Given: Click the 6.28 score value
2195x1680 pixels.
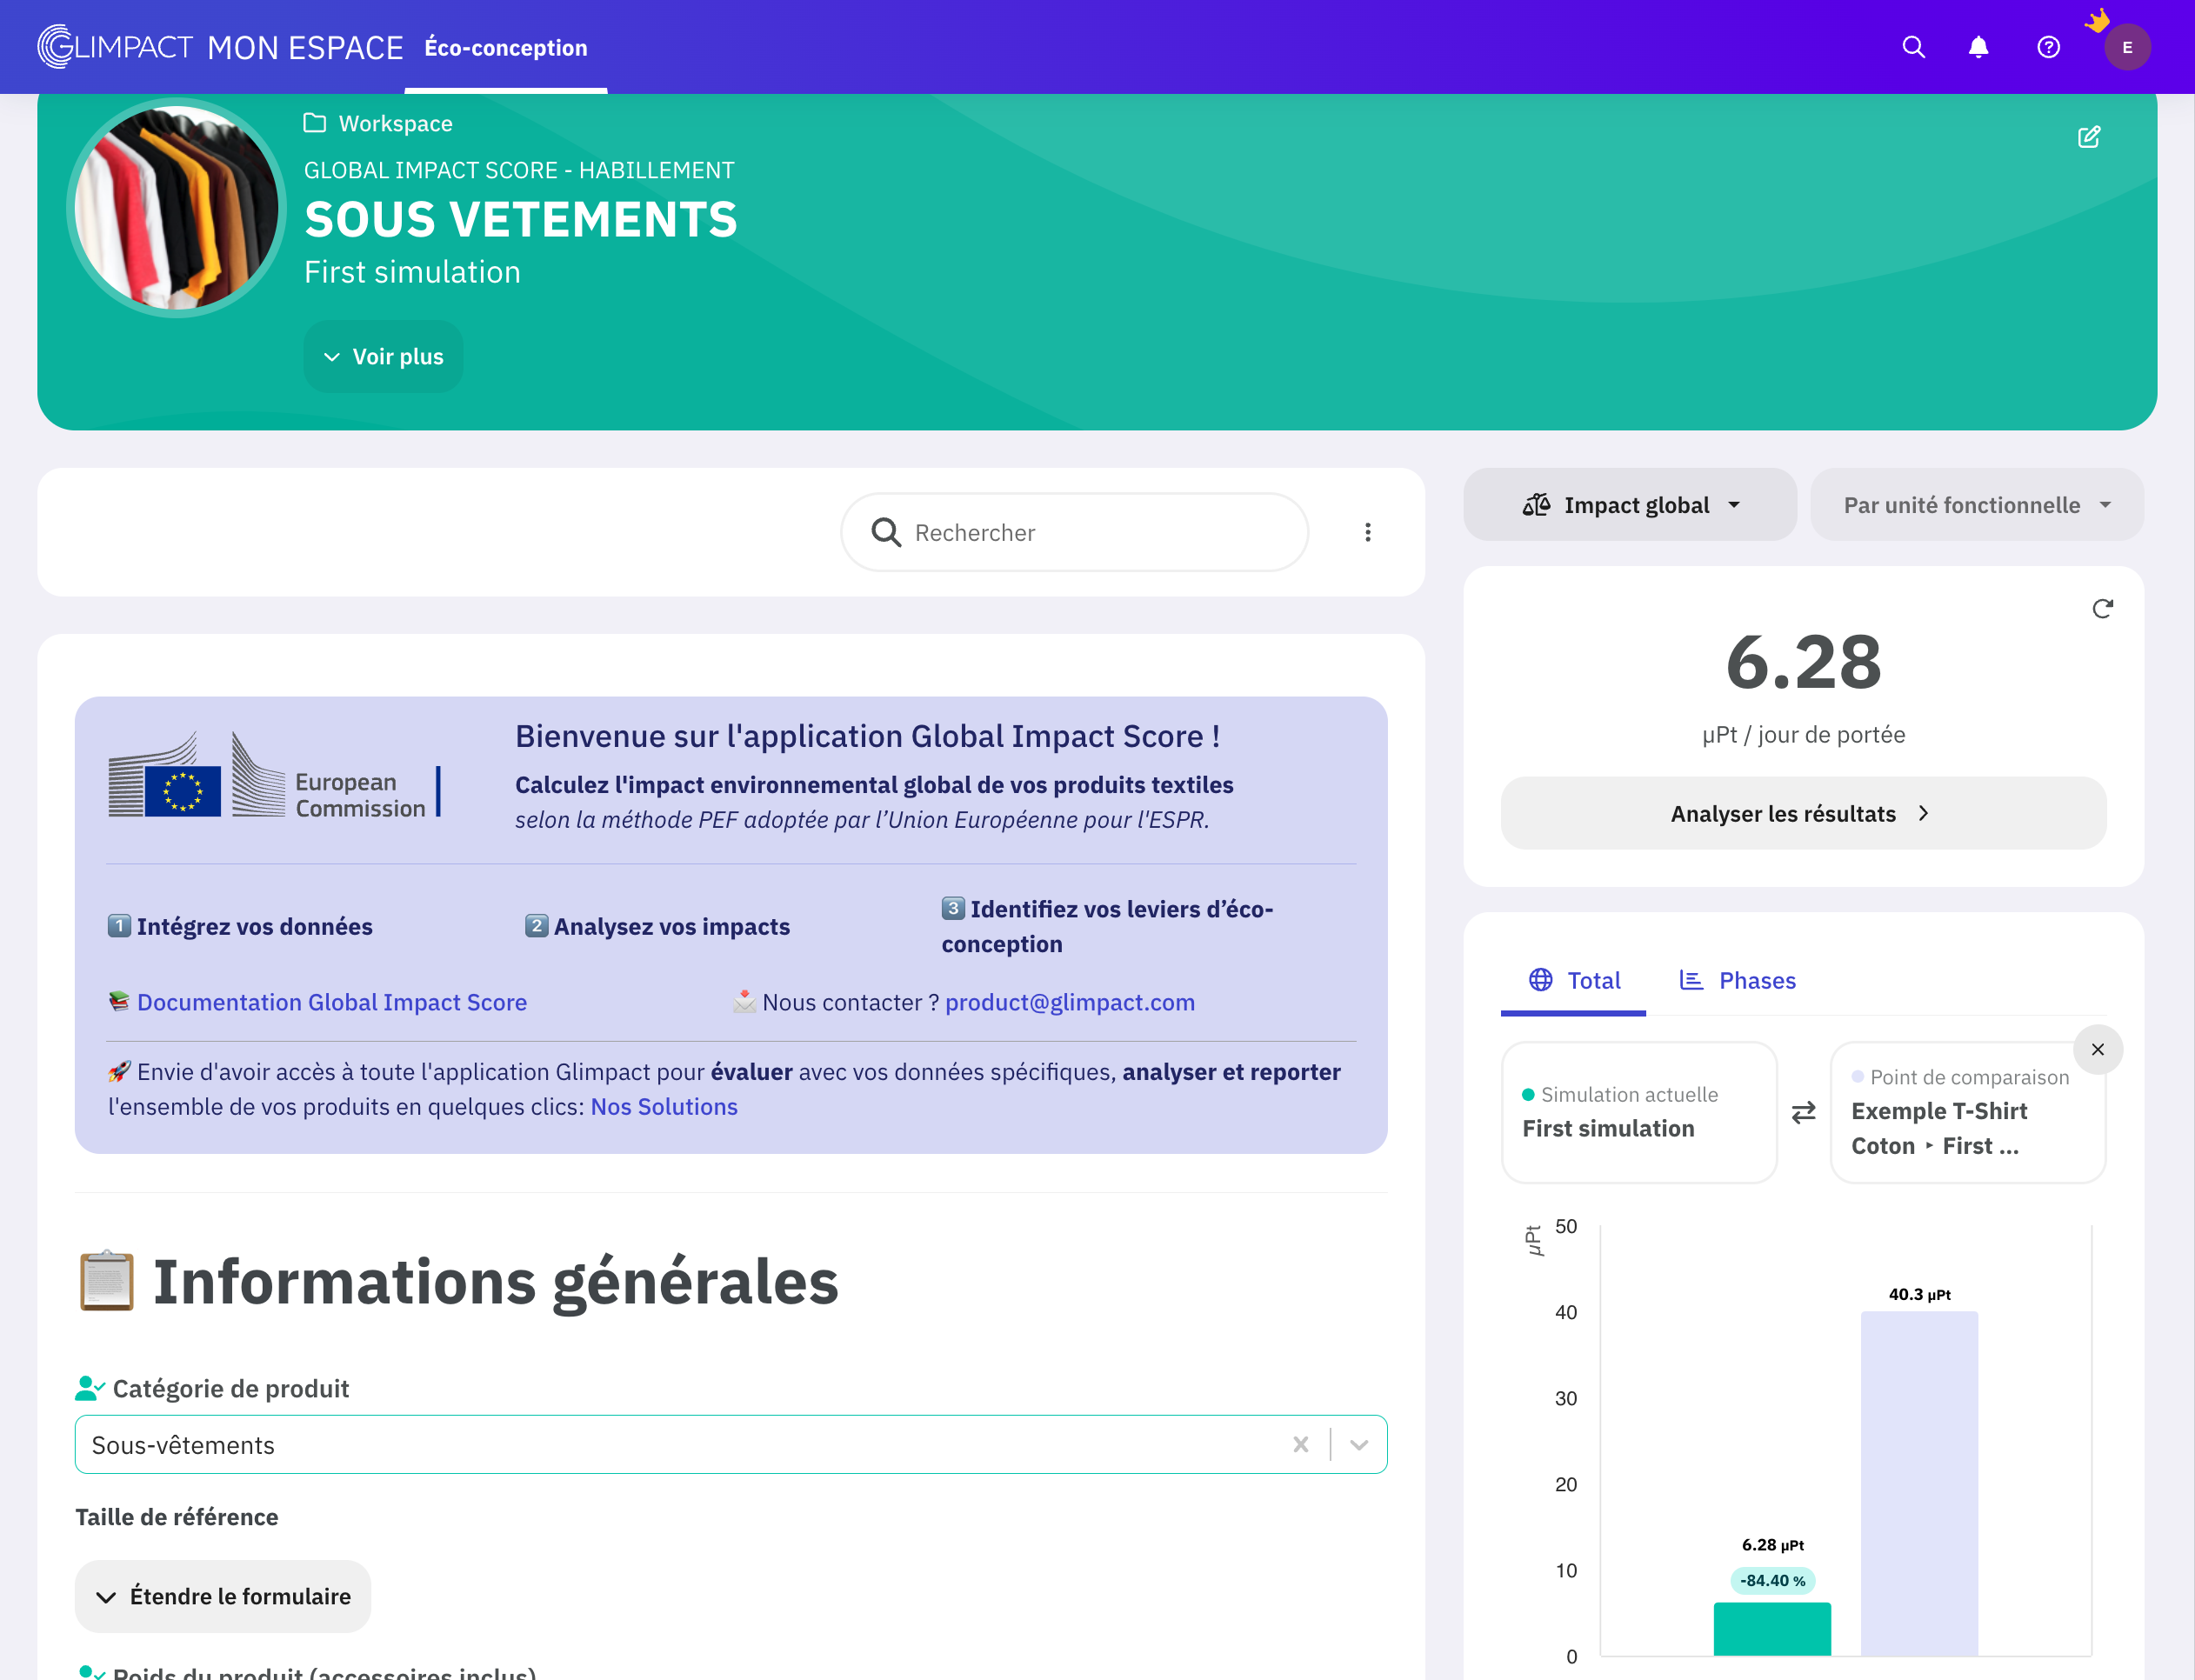Looking at the screenshot, I should click(1803, 662).
